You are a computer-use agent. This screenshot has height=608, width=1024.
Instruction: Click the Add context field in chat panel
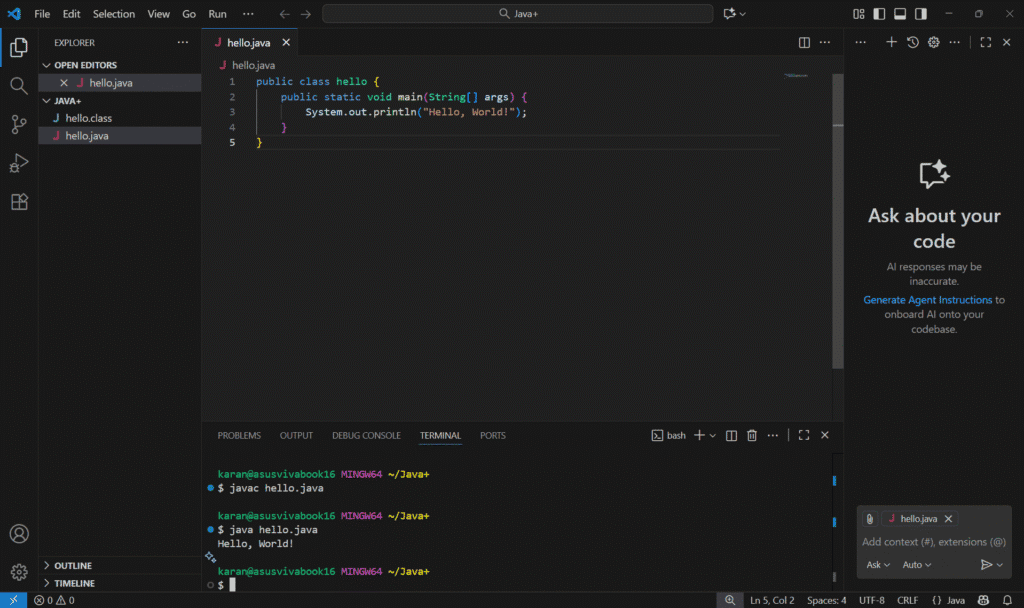point(933,541)
